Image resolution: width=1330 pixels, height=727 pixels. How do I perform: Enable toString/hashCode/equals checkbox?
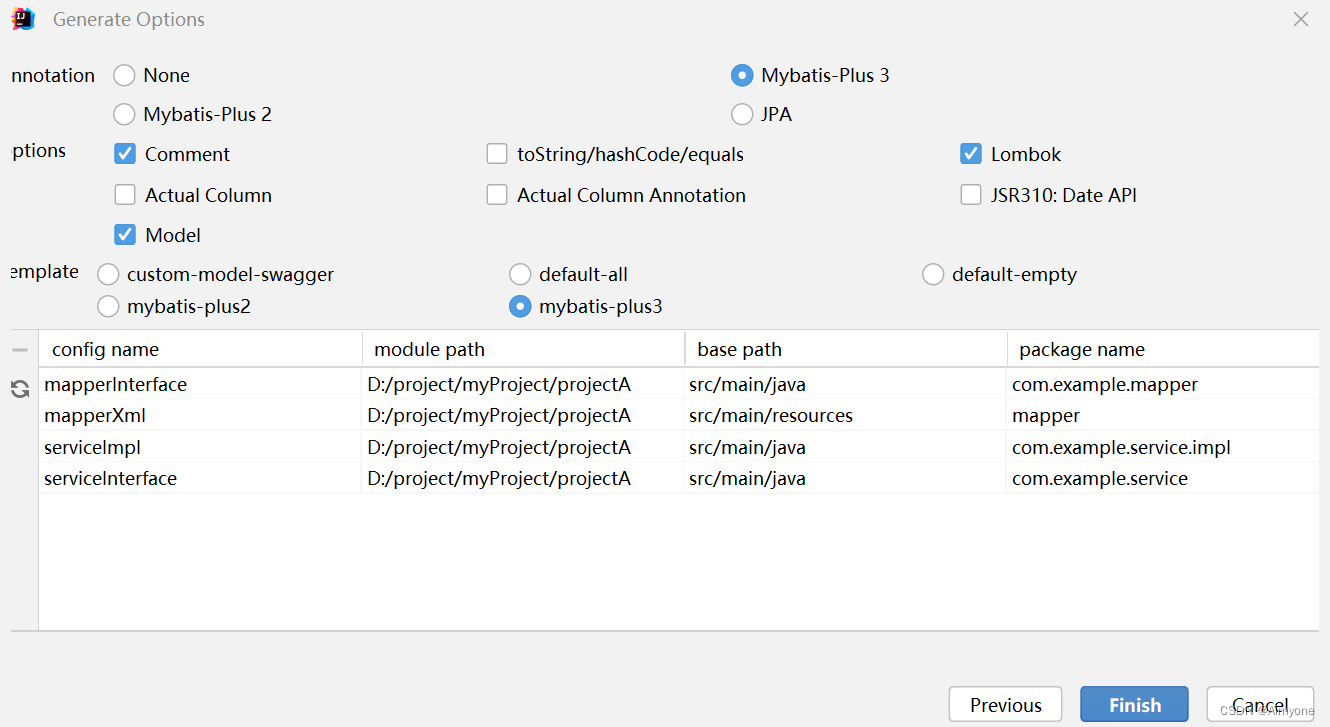click(x=497, y=154)
